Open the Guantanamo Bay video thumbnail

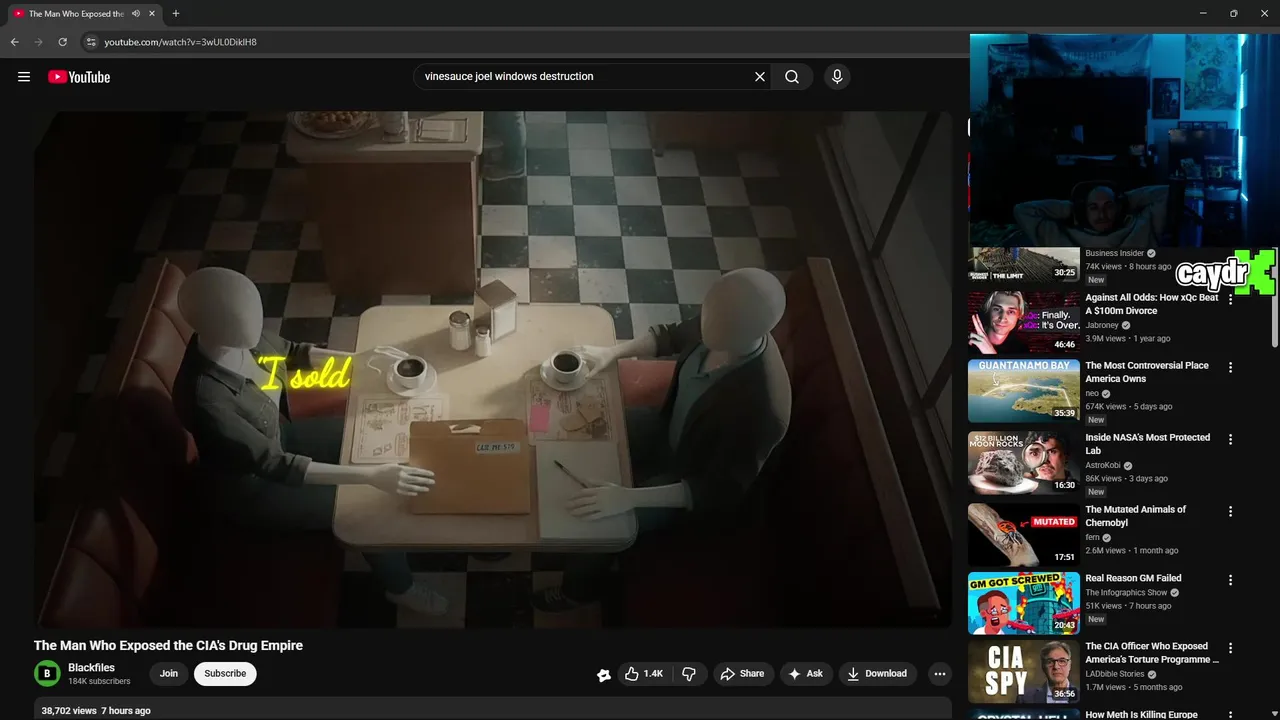[x=1024, y=391]
